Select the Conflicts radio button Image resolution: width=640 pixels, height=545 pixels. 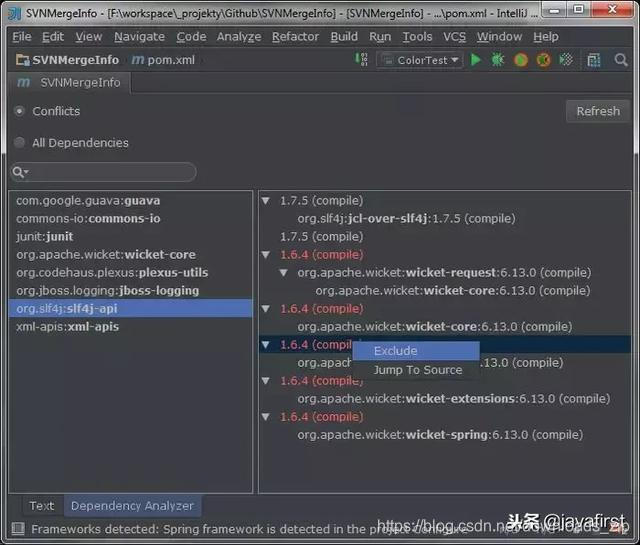[x=19, y=111]
